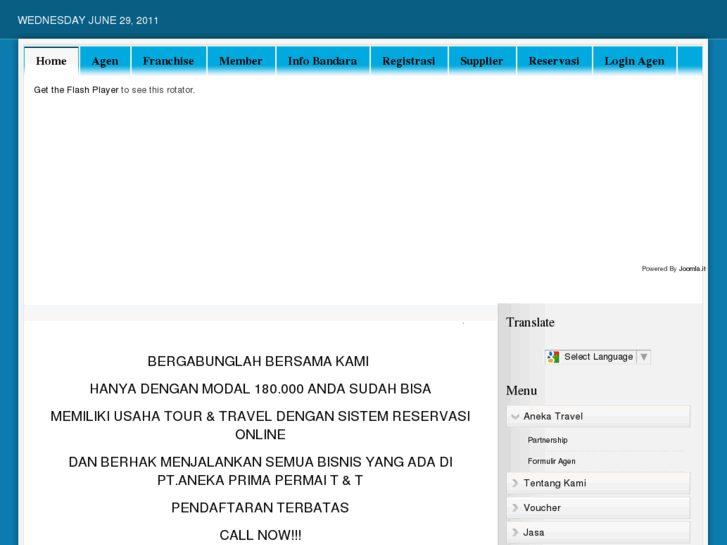The height and width of the screenshot is (545, 727).
Task: Click the Jasa arrow icon
Action: pos(515,532)
